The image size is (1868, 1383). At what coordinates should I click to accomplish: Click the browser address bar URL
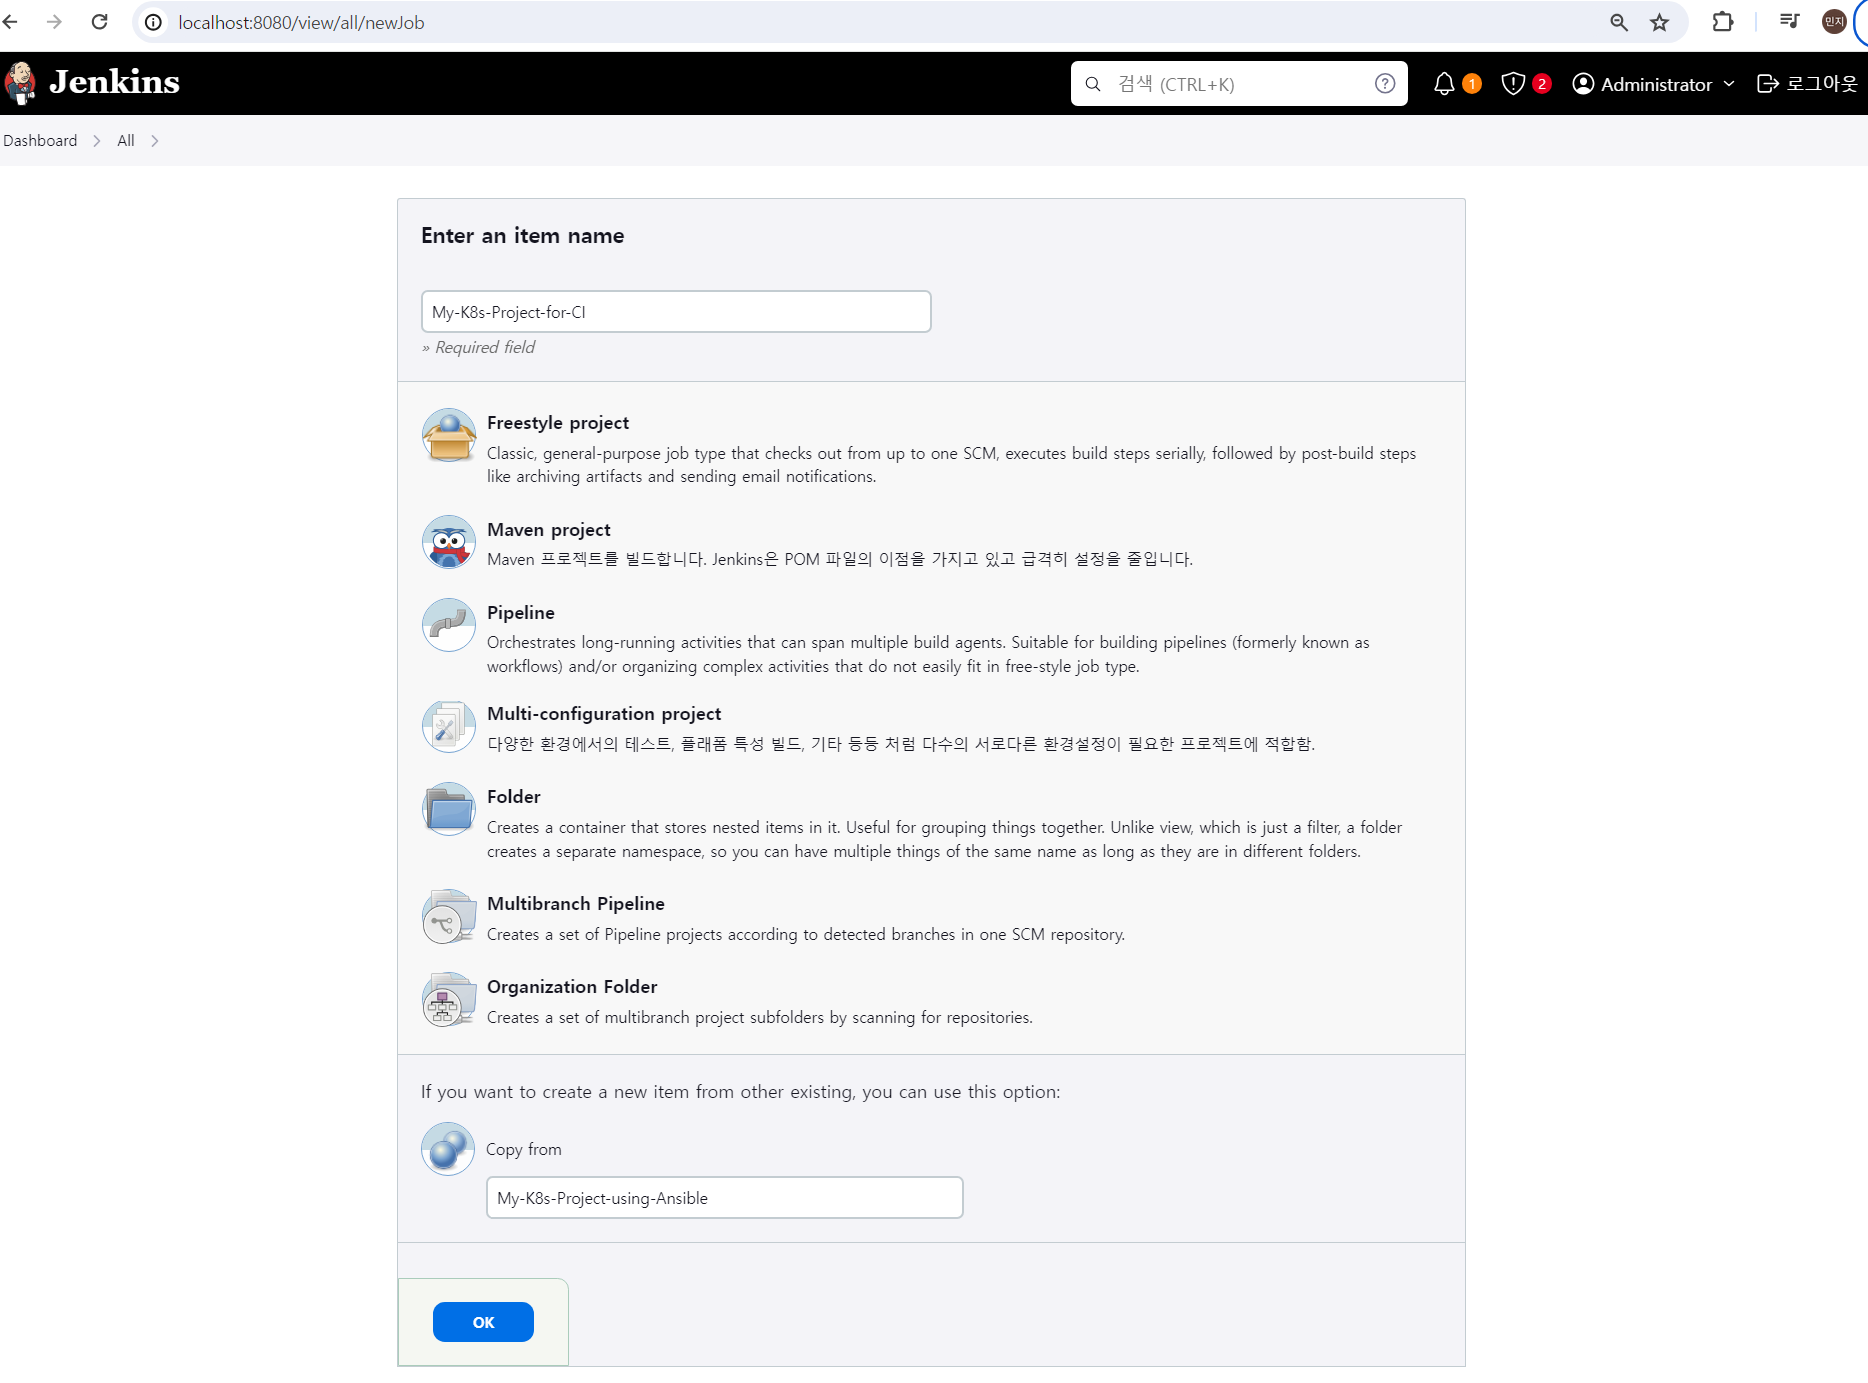point(301,22)
